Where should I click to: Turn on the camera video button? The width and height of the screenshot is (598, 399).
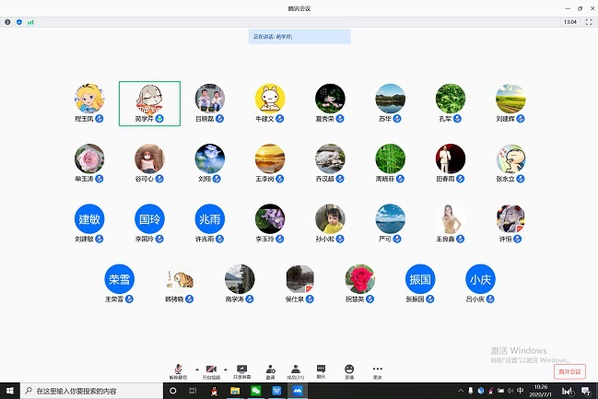[211, 372]
